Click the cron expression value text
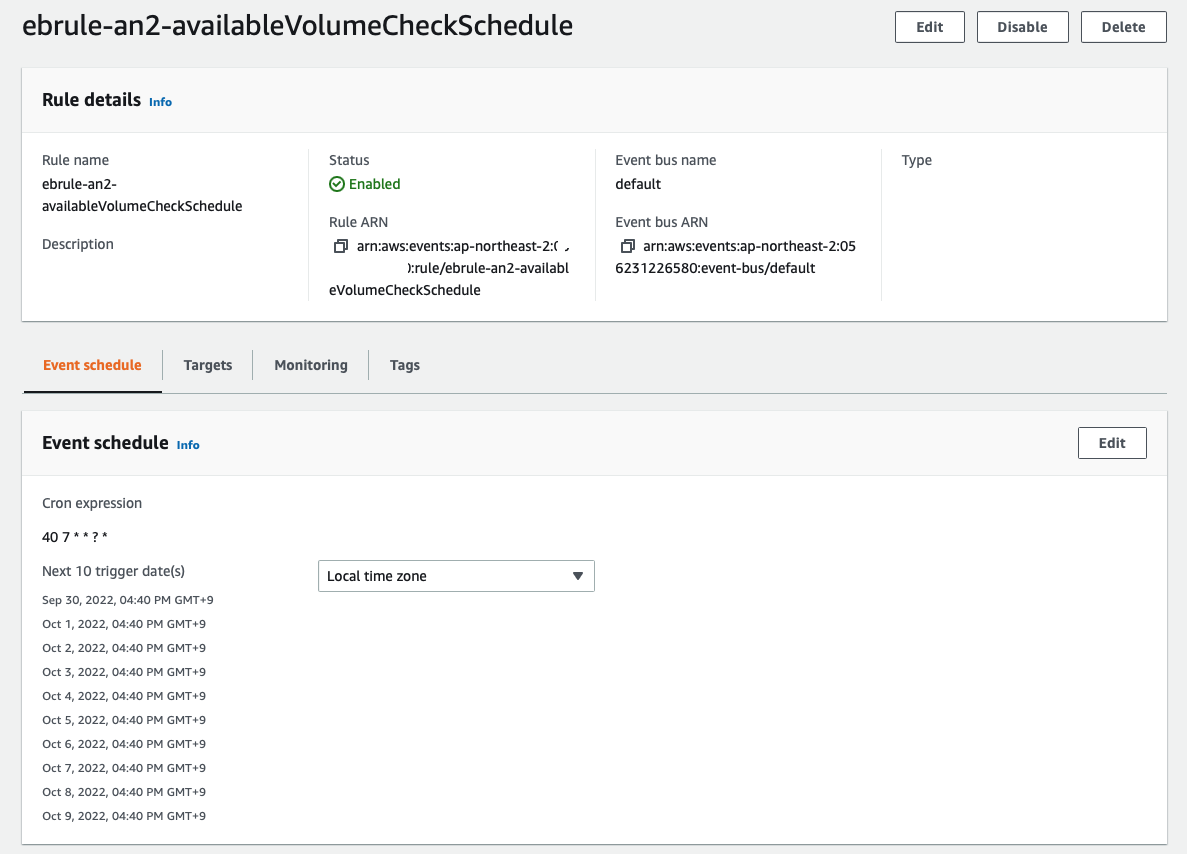The image size is (1187, 854). pos(75,537)
